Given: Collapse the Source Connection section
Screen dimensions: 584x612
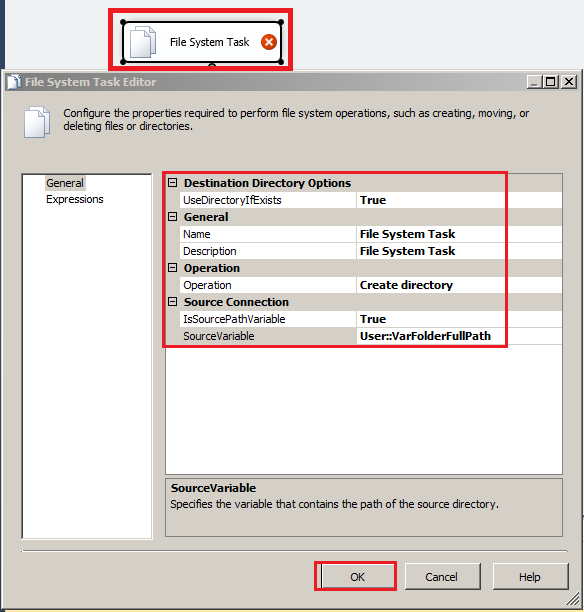Looking at the screenshot, I should (173, 302).
